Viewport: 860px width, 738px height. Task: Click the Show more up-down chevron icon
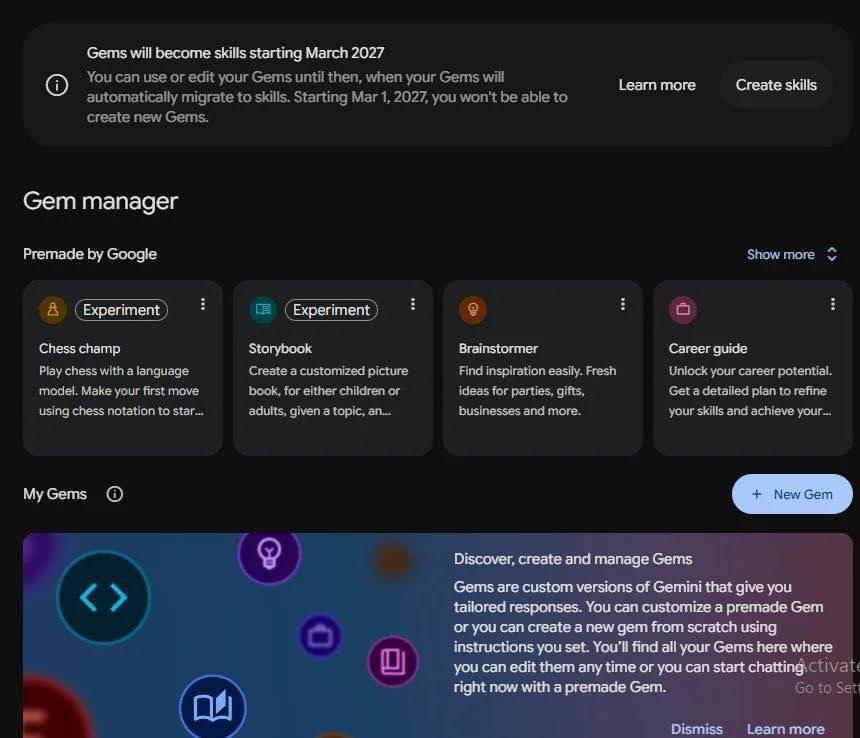click(x=831, y=254)
